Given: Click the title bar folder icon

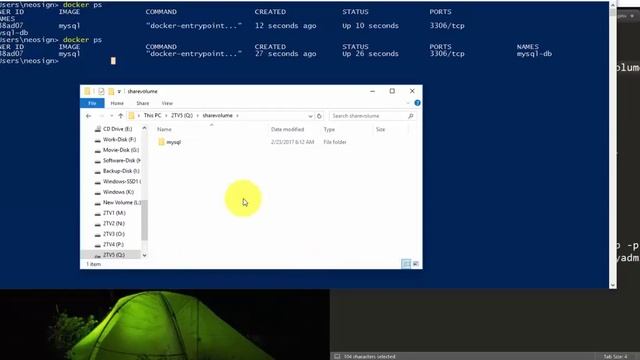Looking at the screenshot, I should 87,91.
